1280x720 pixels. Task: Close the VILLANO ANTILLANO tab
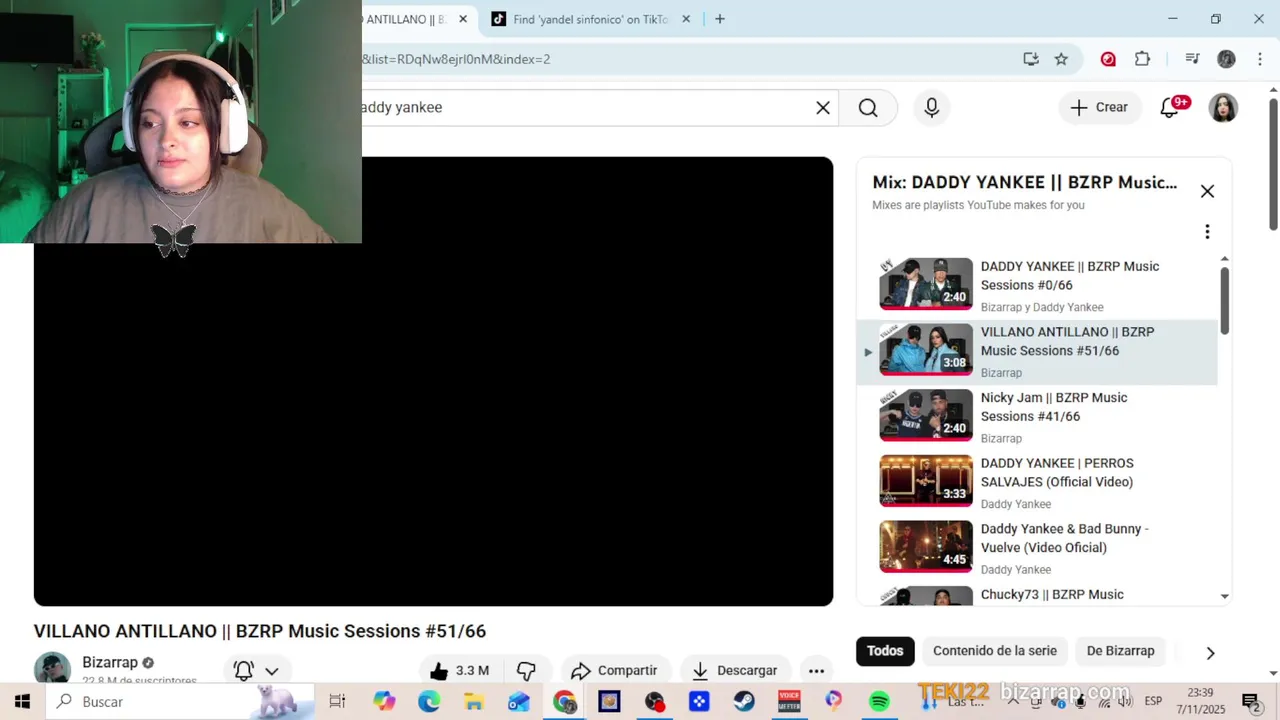click(463, 19)
